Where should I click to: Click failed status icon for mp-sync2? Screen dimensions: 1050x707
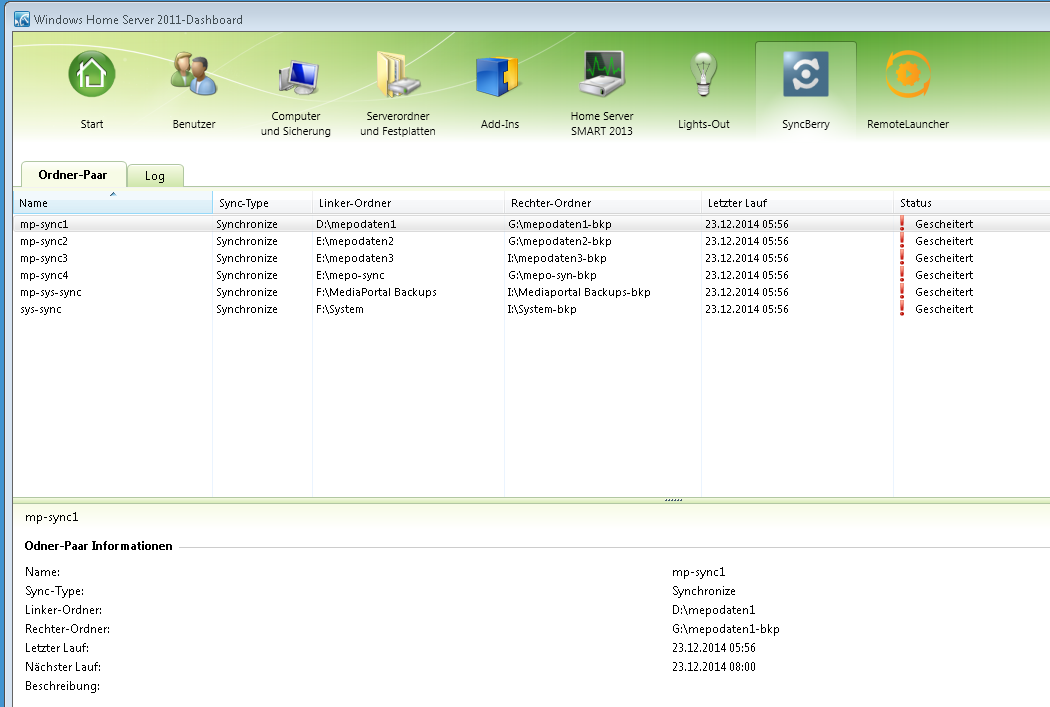click(x=902, y=241)
